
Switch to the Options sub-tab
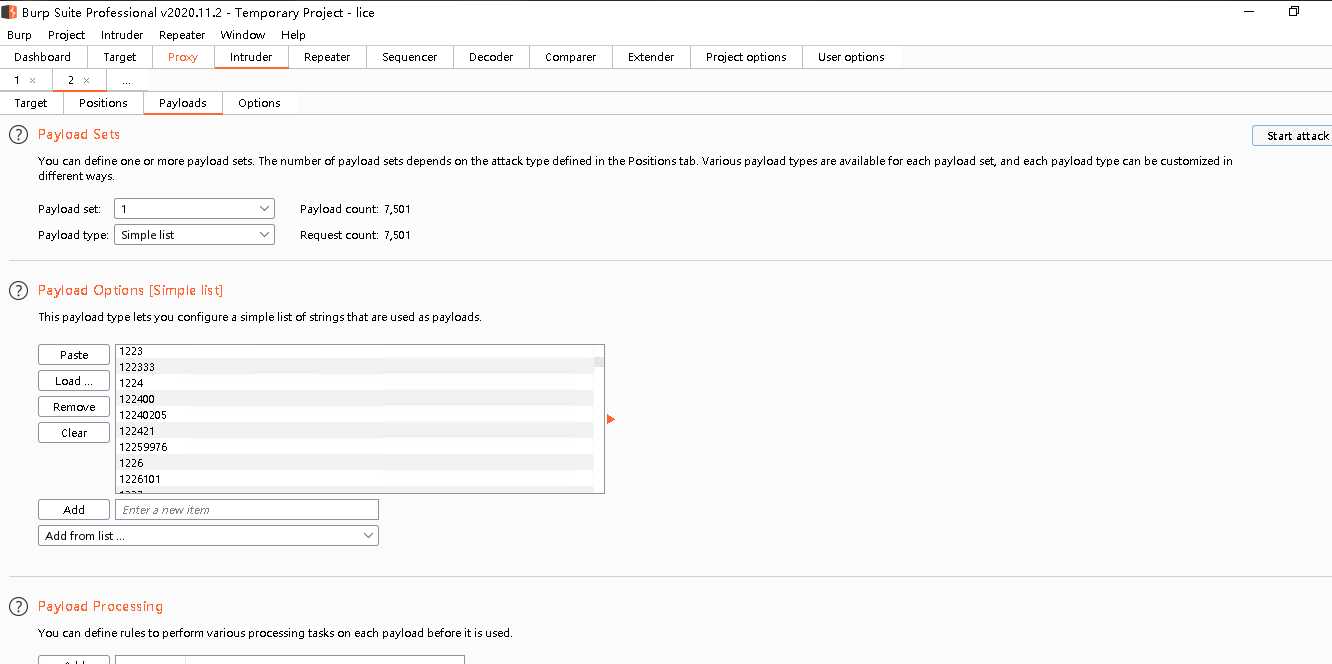pyautogui.click(x=260, y=103)
